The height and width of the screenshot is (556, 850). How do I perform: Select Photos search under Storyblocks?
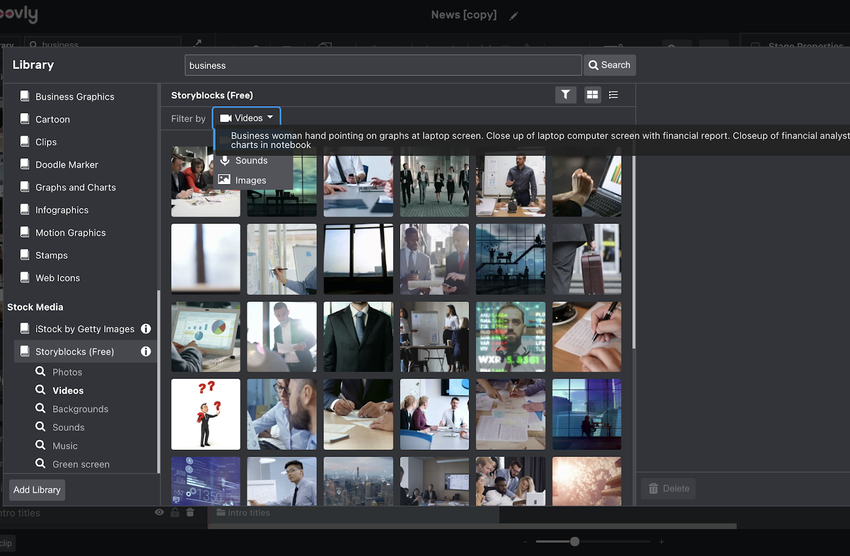tap(67, 372)
